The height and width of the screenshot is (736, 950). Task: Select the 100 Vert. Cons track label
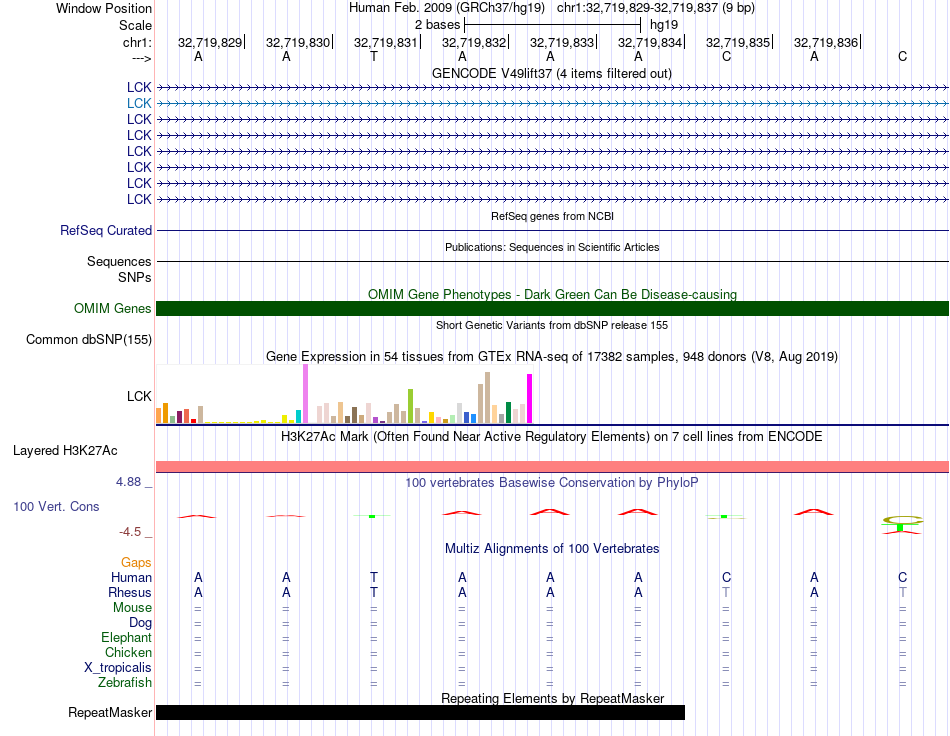[56, 506]
